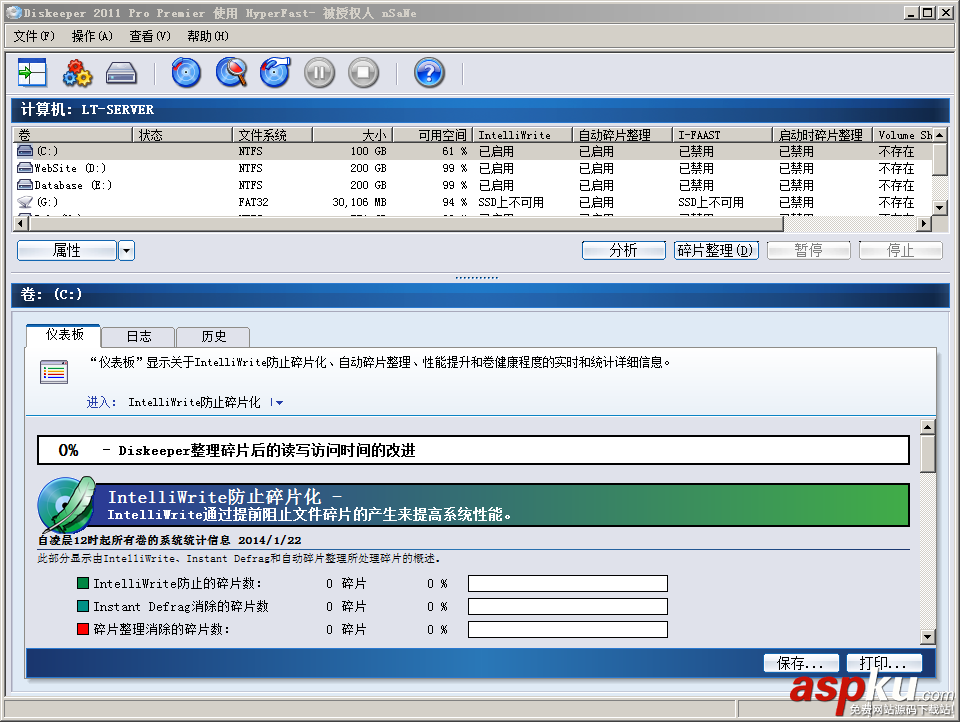Switch to the 仪表板 tab
The width and height of the screenshot is (960, 722).
coord(64,334)
